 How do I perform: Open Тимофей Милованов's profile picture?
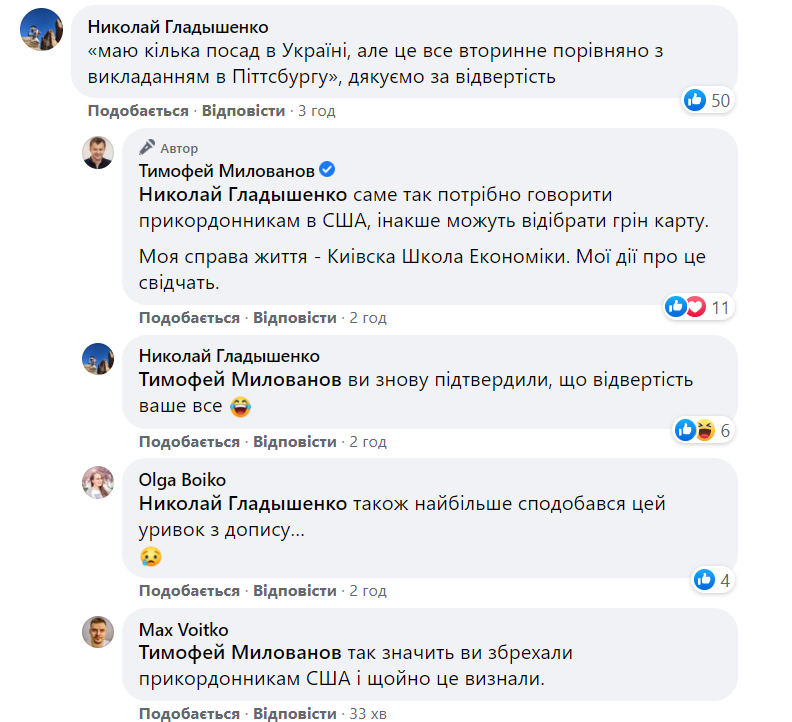tap(97, 153)
